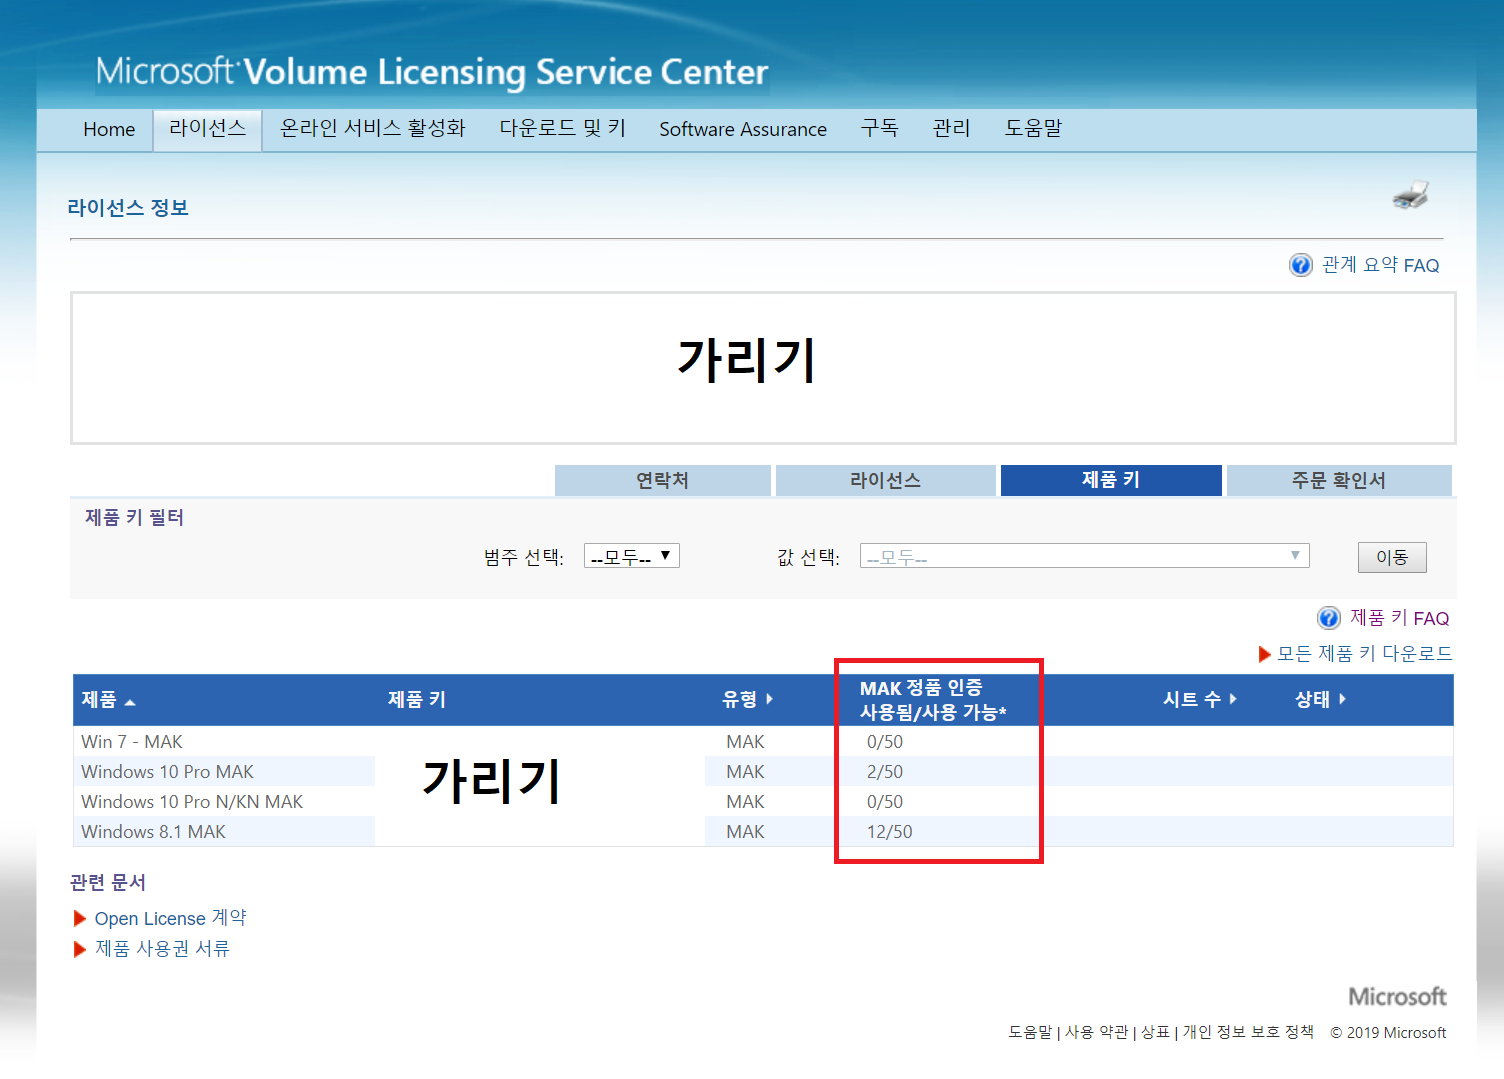Select the 제품 키 tab
Screen dimensions: 1504x1079
[1111, 480]
